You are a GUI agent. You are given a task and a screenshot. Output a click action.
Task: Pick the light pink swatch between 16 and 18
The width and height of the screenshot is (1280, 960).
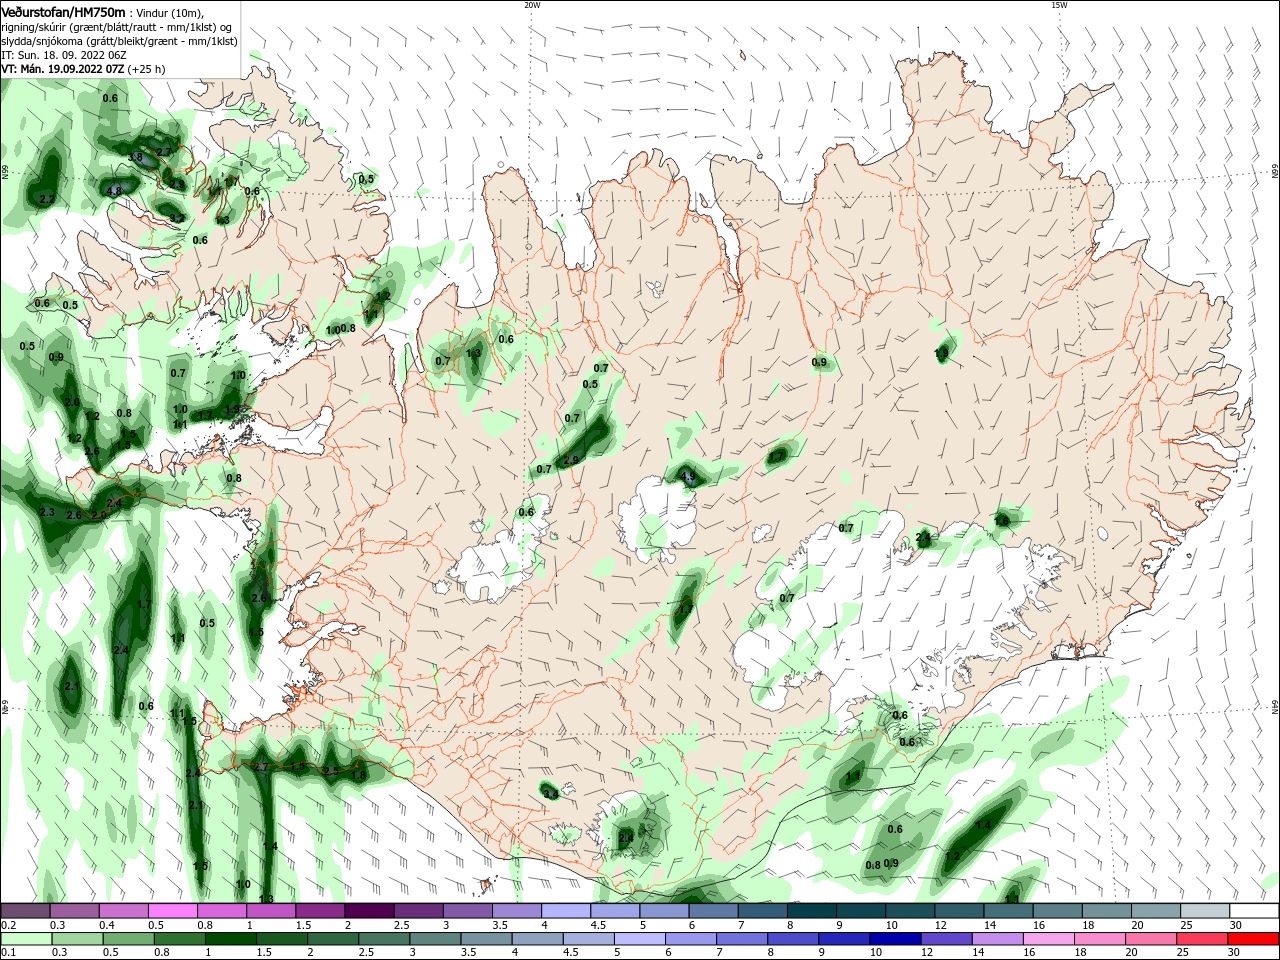coord(1048,939)
